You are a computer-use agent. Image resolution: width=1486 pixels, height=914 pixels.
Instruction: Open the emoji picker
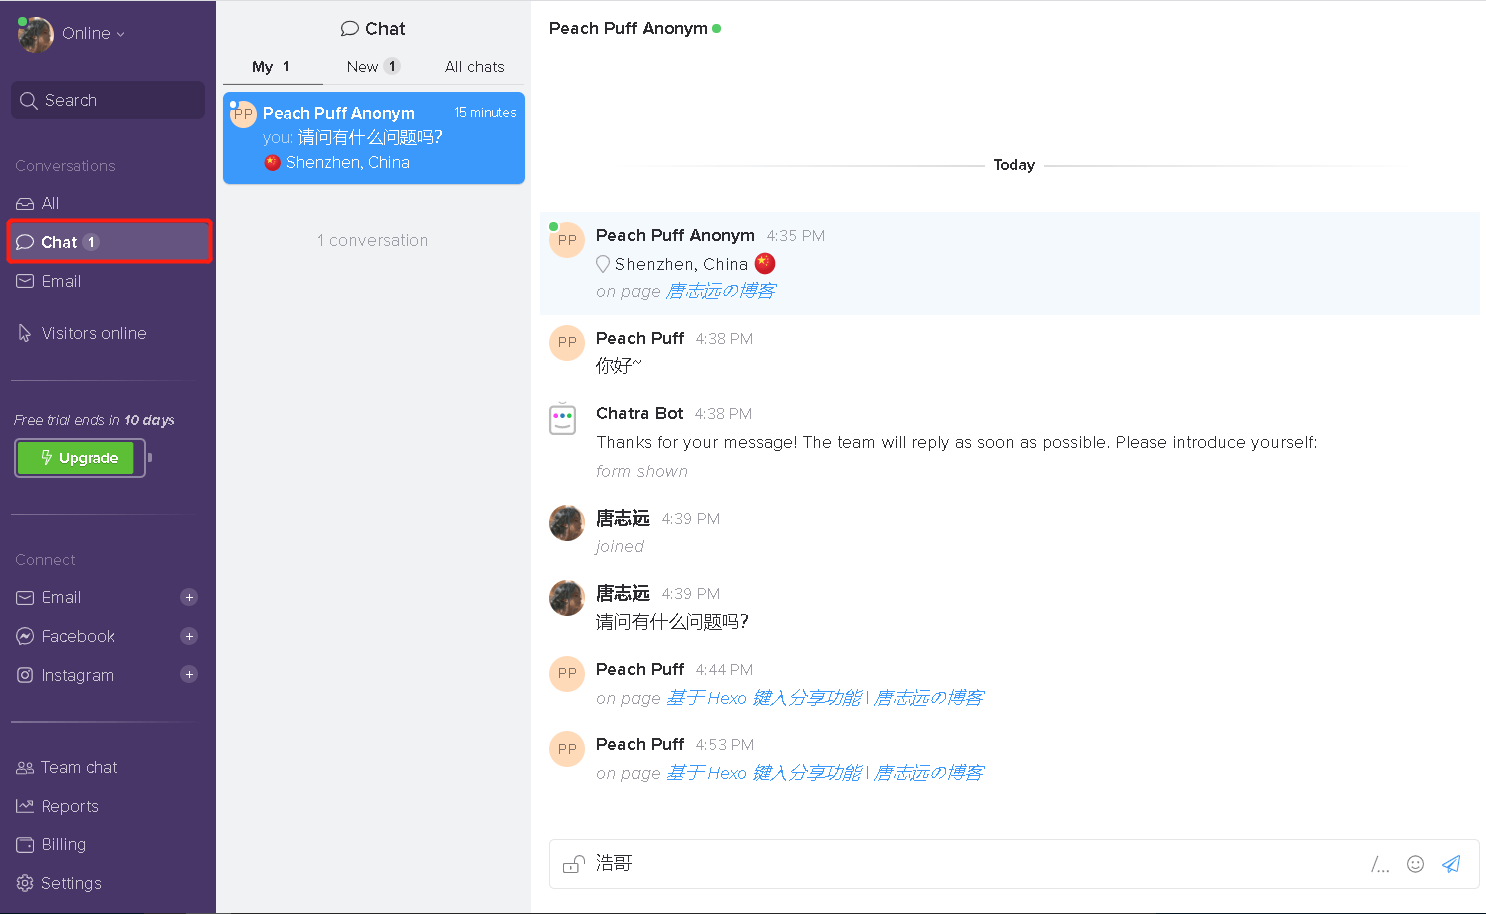pos(1415,864)
